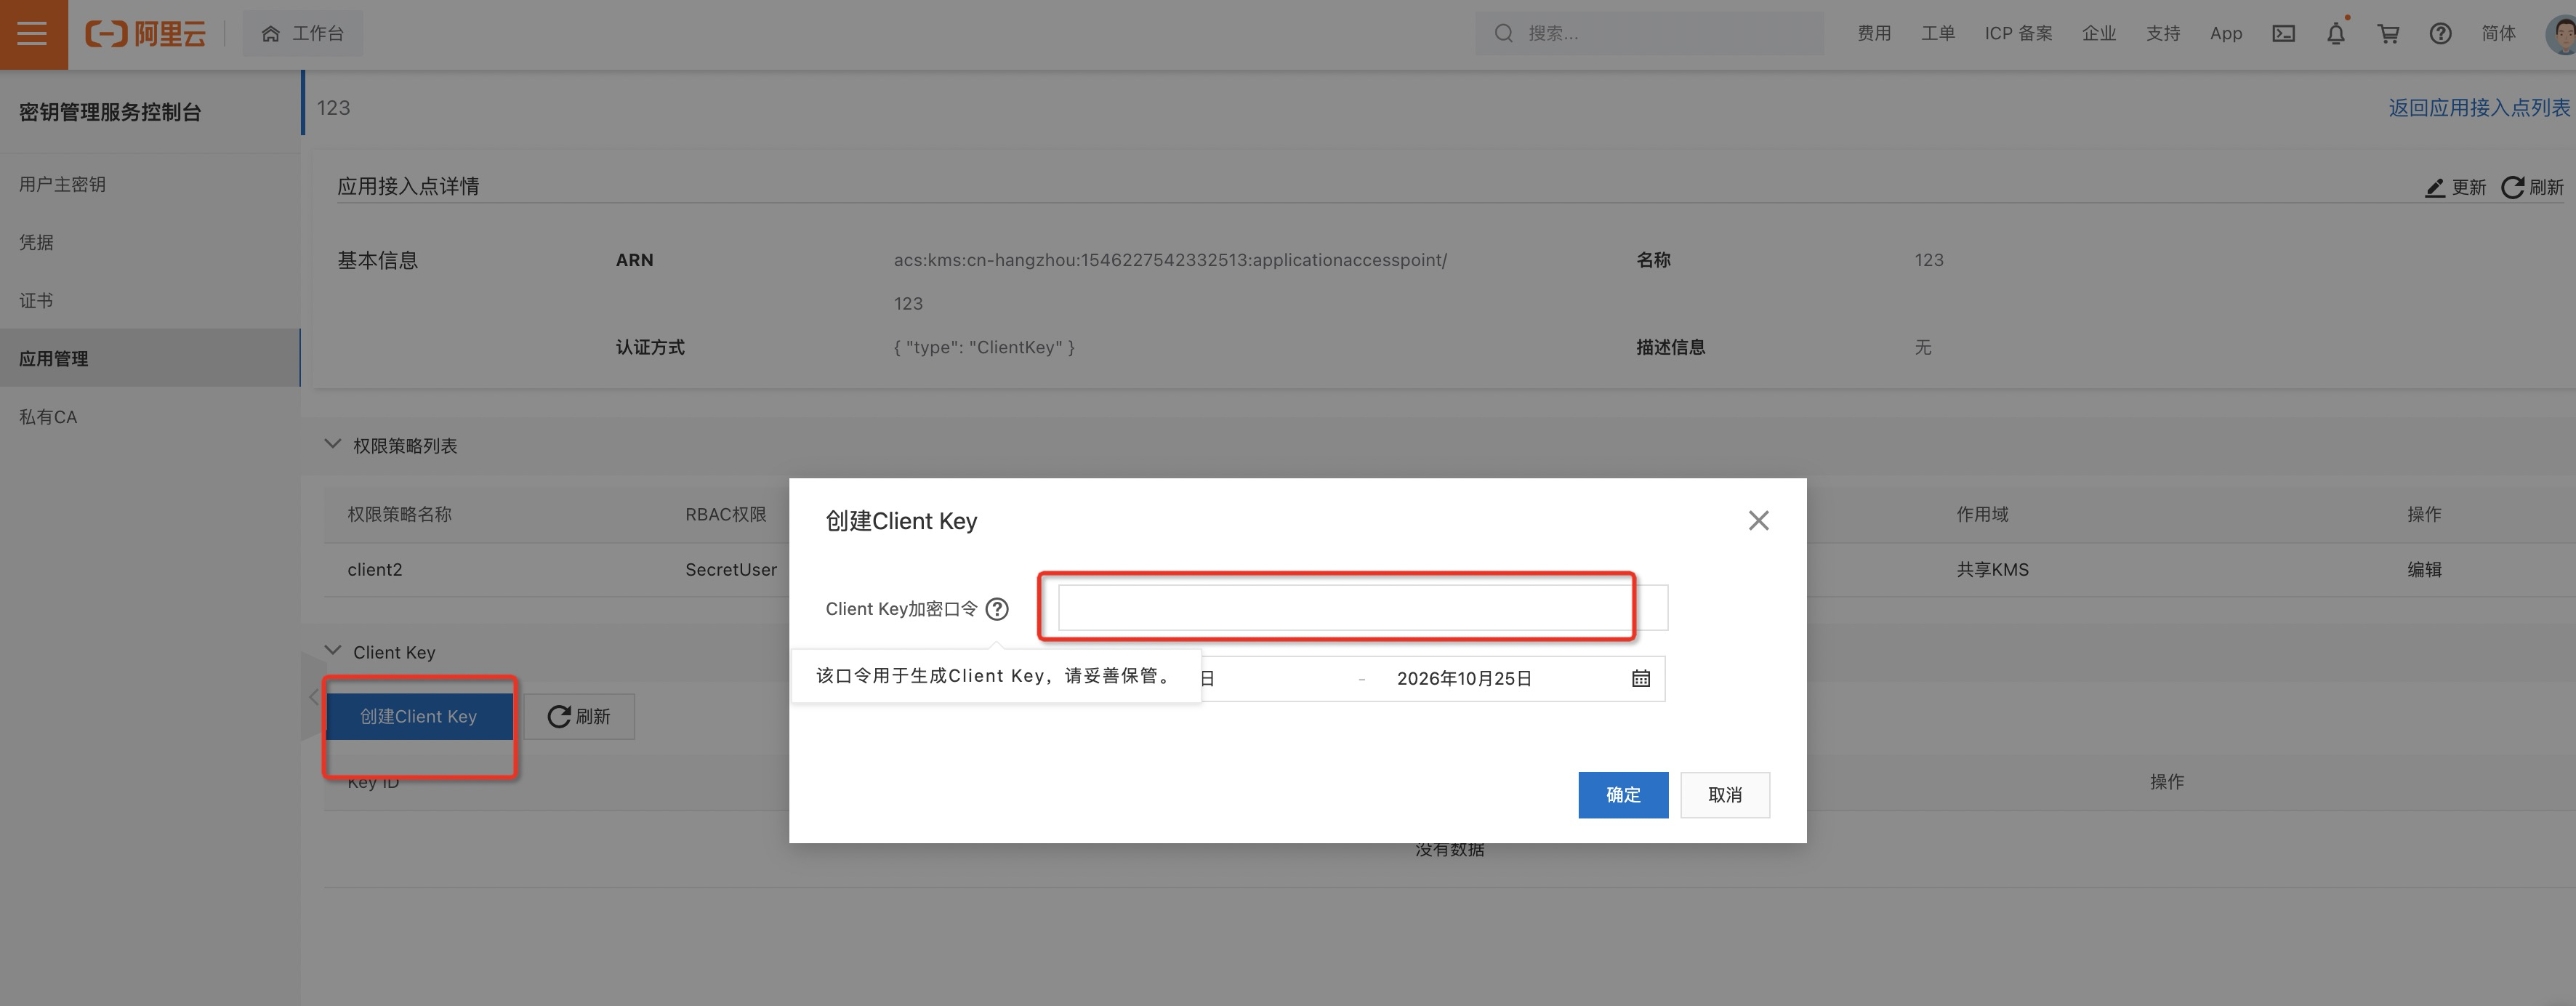
Task: Click the 2026年10月25日 end date field
Action: pos(1464,679)
